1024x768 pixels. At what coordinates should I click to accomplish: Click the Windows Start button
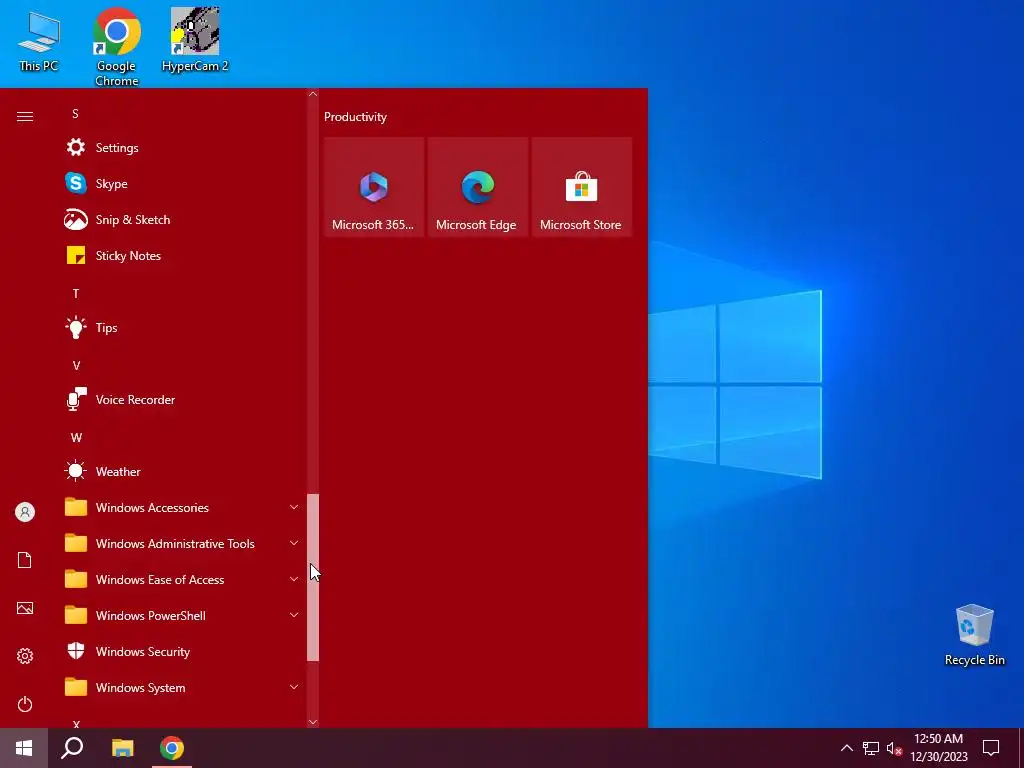click(24, 748)
